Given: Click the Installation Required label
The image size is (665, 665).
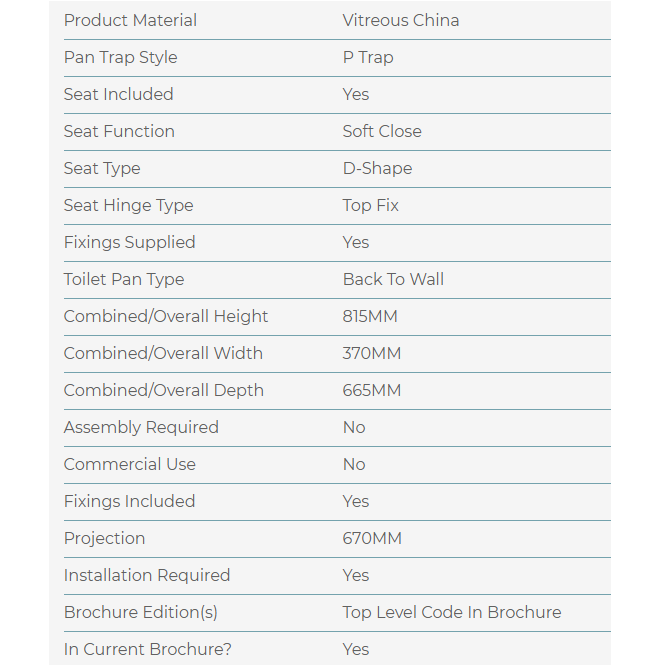Looking at the screenshot, I should click(147, 575).
